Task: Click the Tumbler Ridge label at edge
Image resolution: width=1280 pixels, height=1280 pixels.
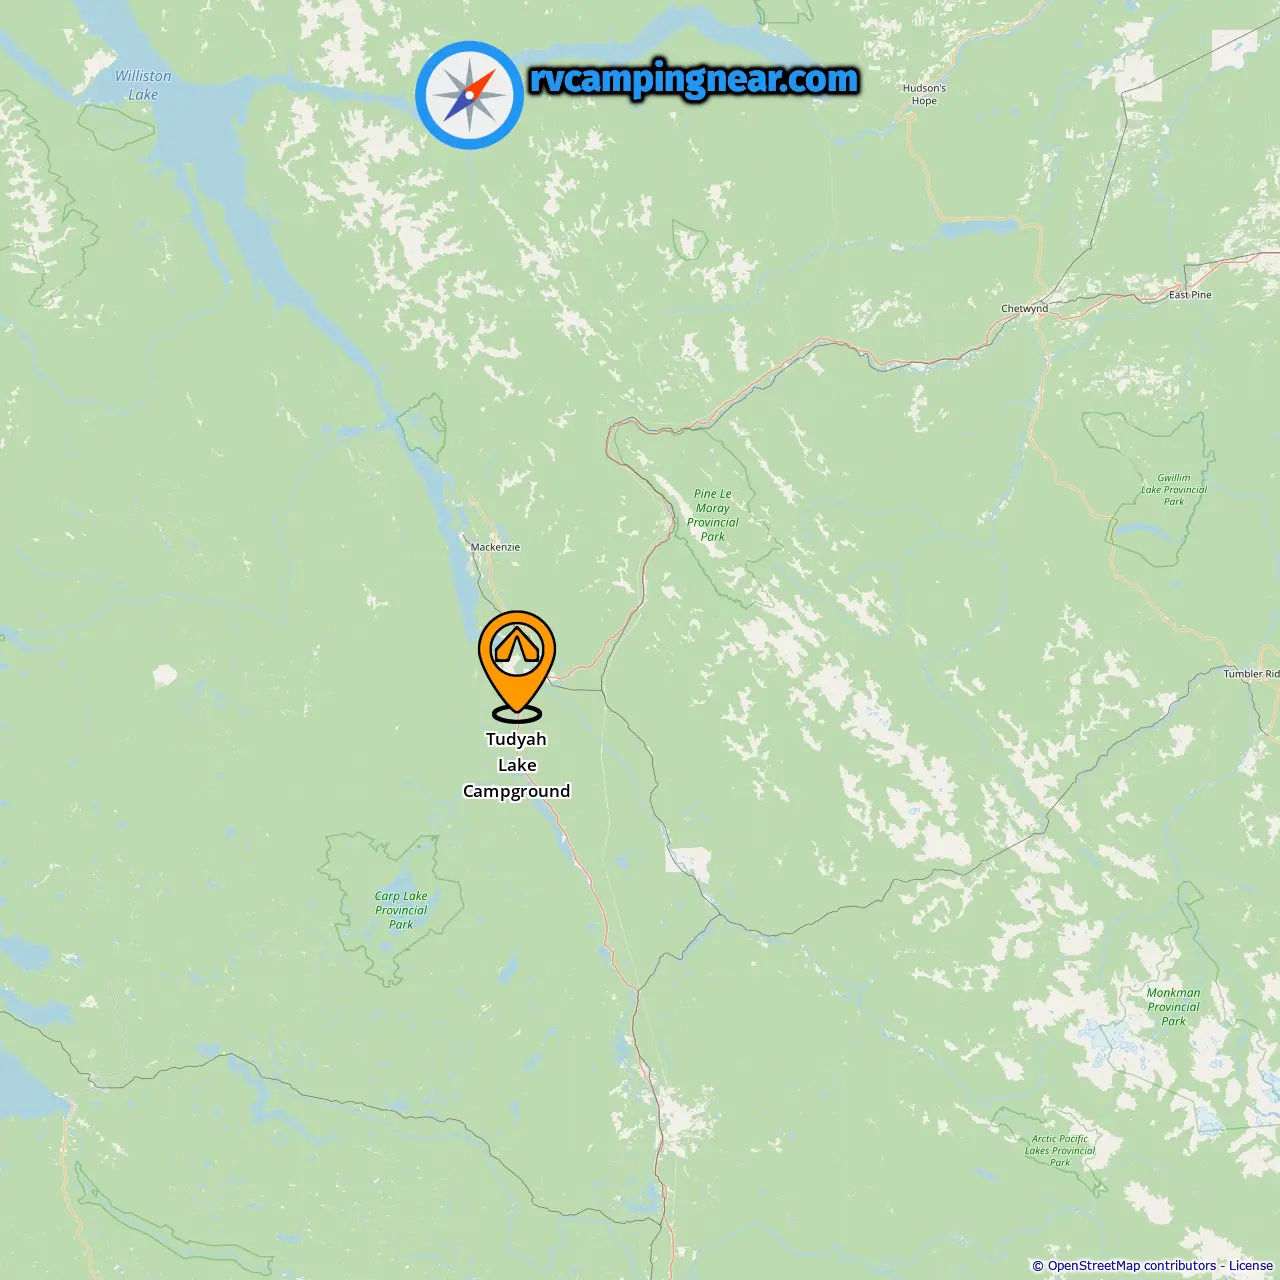Action: pos(1251,674)
